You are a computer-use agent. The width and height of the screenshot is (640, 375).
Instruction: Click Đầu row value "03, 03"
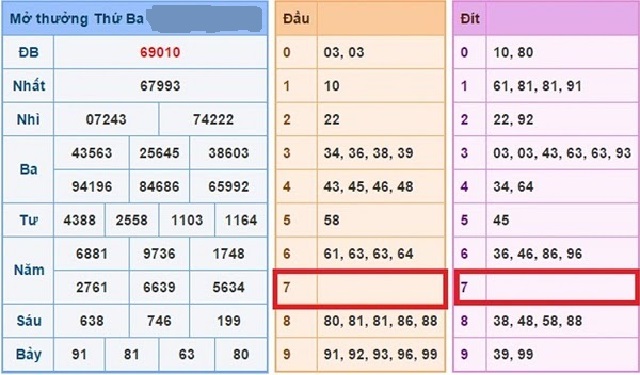(x=344, y=52)
